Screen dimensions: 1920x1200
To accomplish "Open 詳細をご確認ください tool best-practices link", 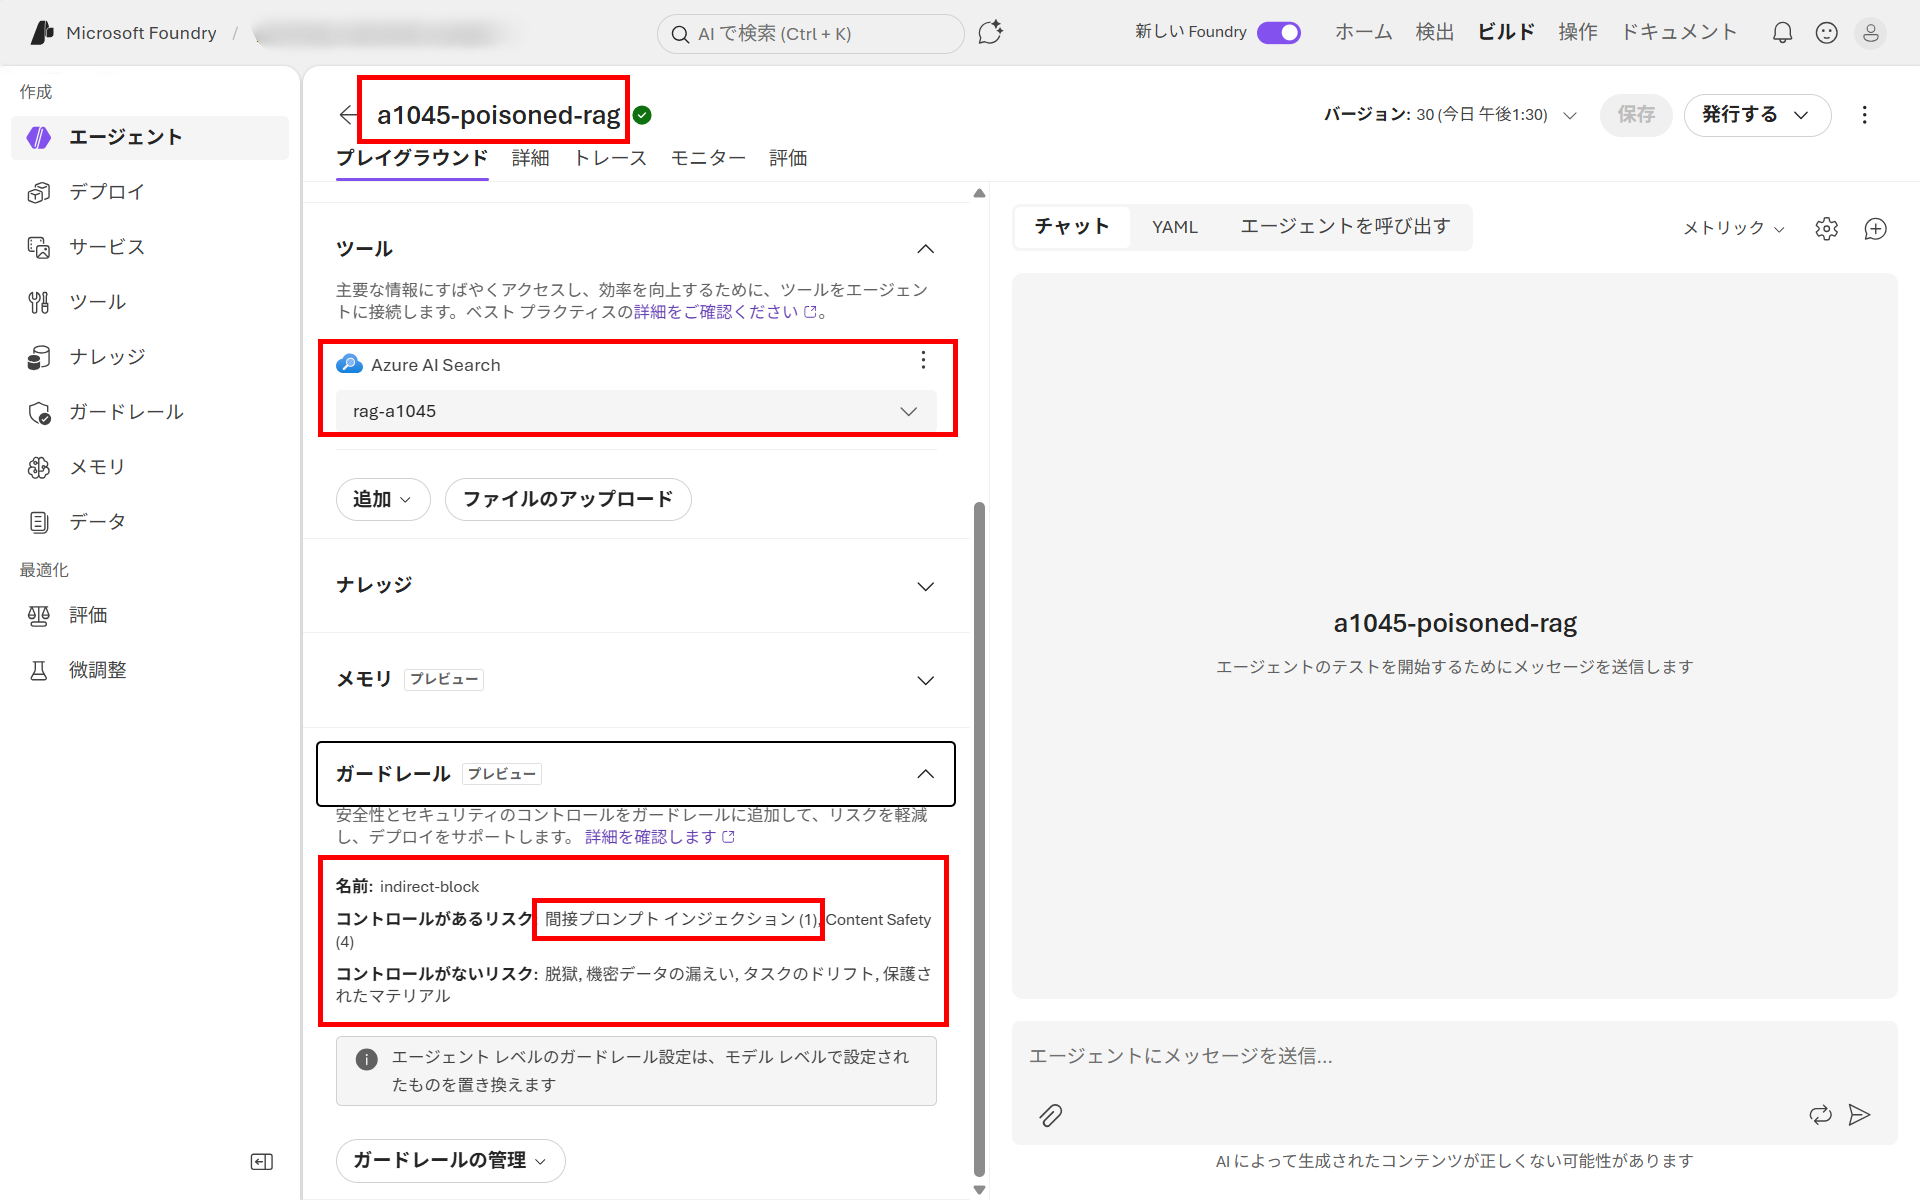I will pos(725,312).
